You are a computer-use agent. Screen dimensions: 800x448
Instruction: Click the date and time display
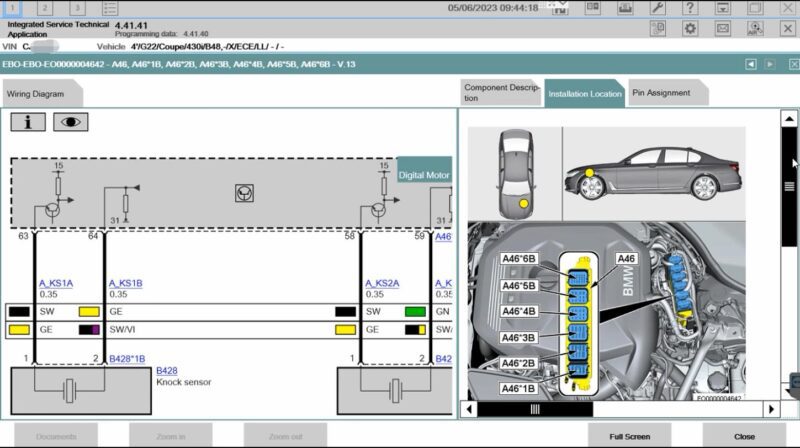493,8
